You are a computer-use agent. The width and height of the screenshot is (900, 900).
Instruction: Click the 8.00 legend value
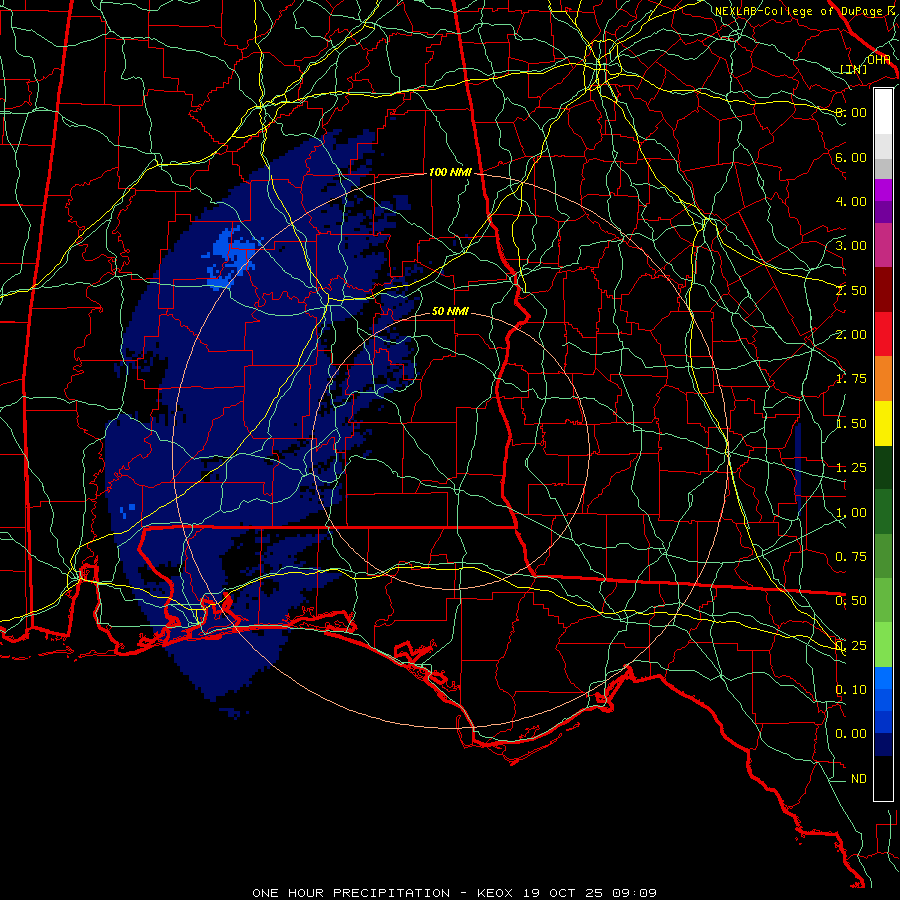(x=851, y=112)
